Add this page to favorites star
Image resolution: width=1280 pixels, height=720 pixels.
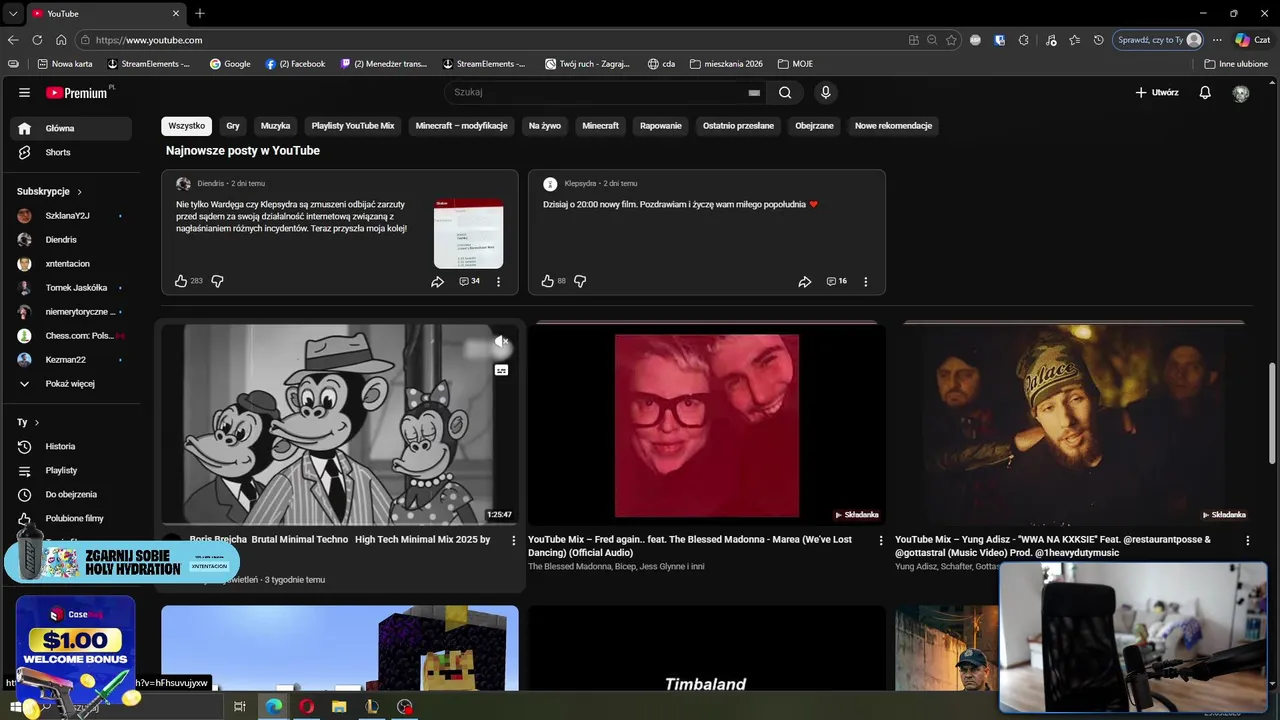click(951, 40)
